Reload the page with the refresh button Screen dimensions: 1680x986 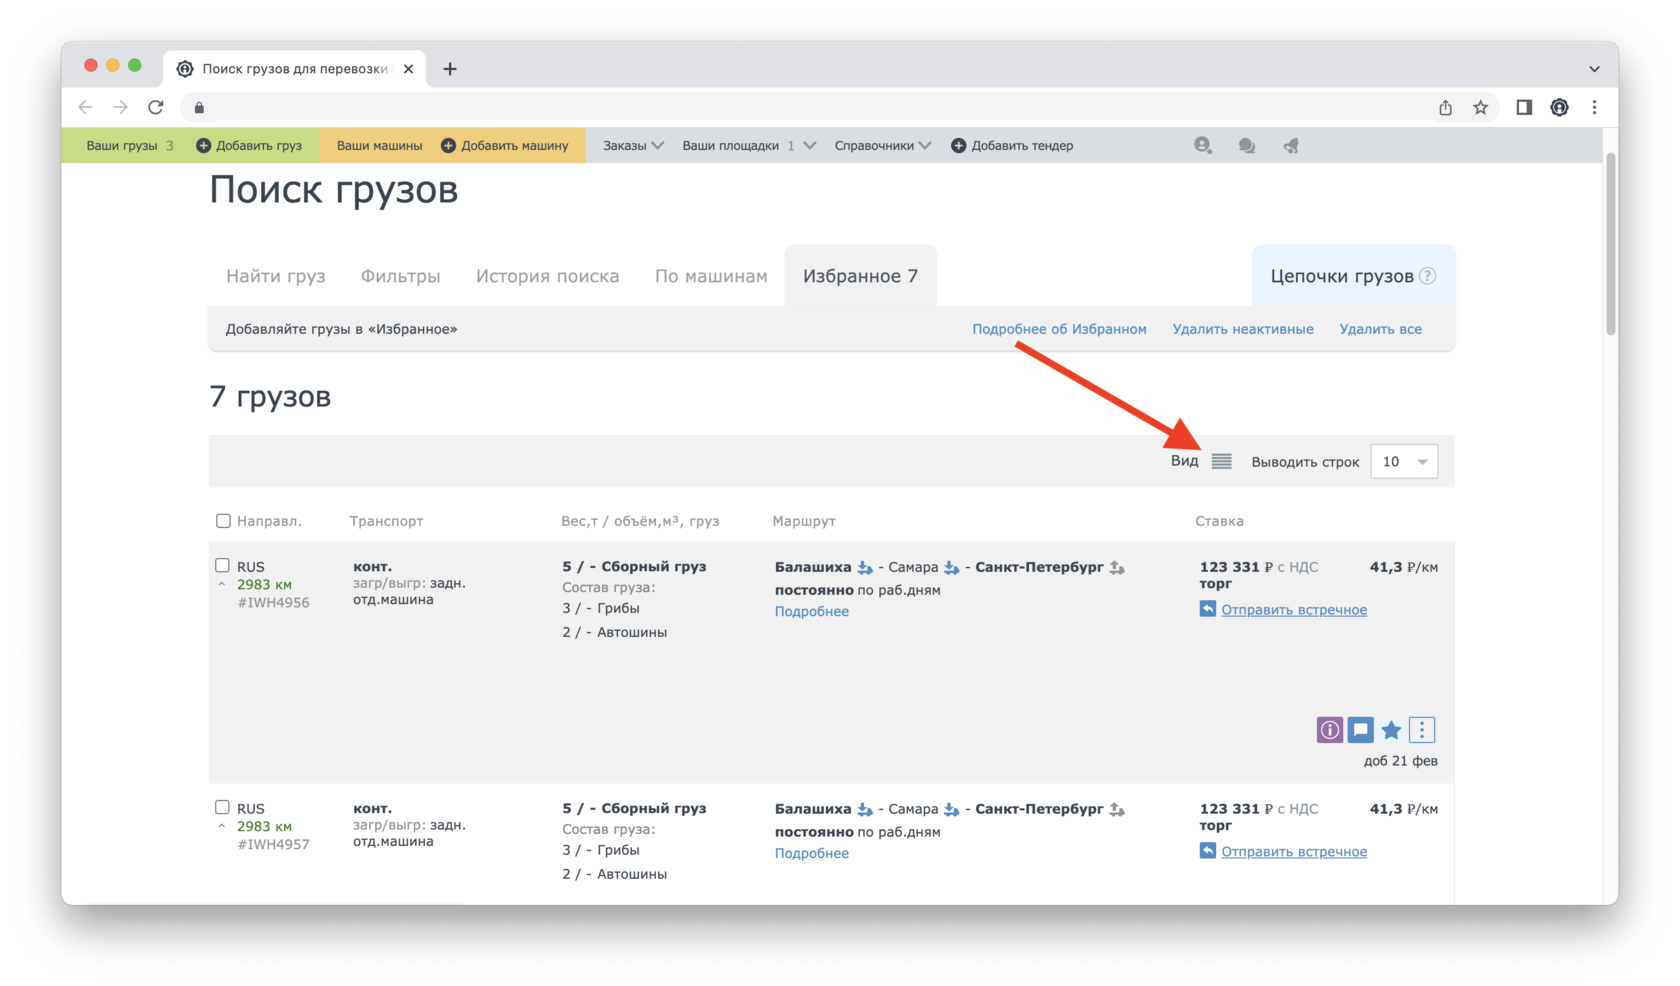tap(156, 107)
